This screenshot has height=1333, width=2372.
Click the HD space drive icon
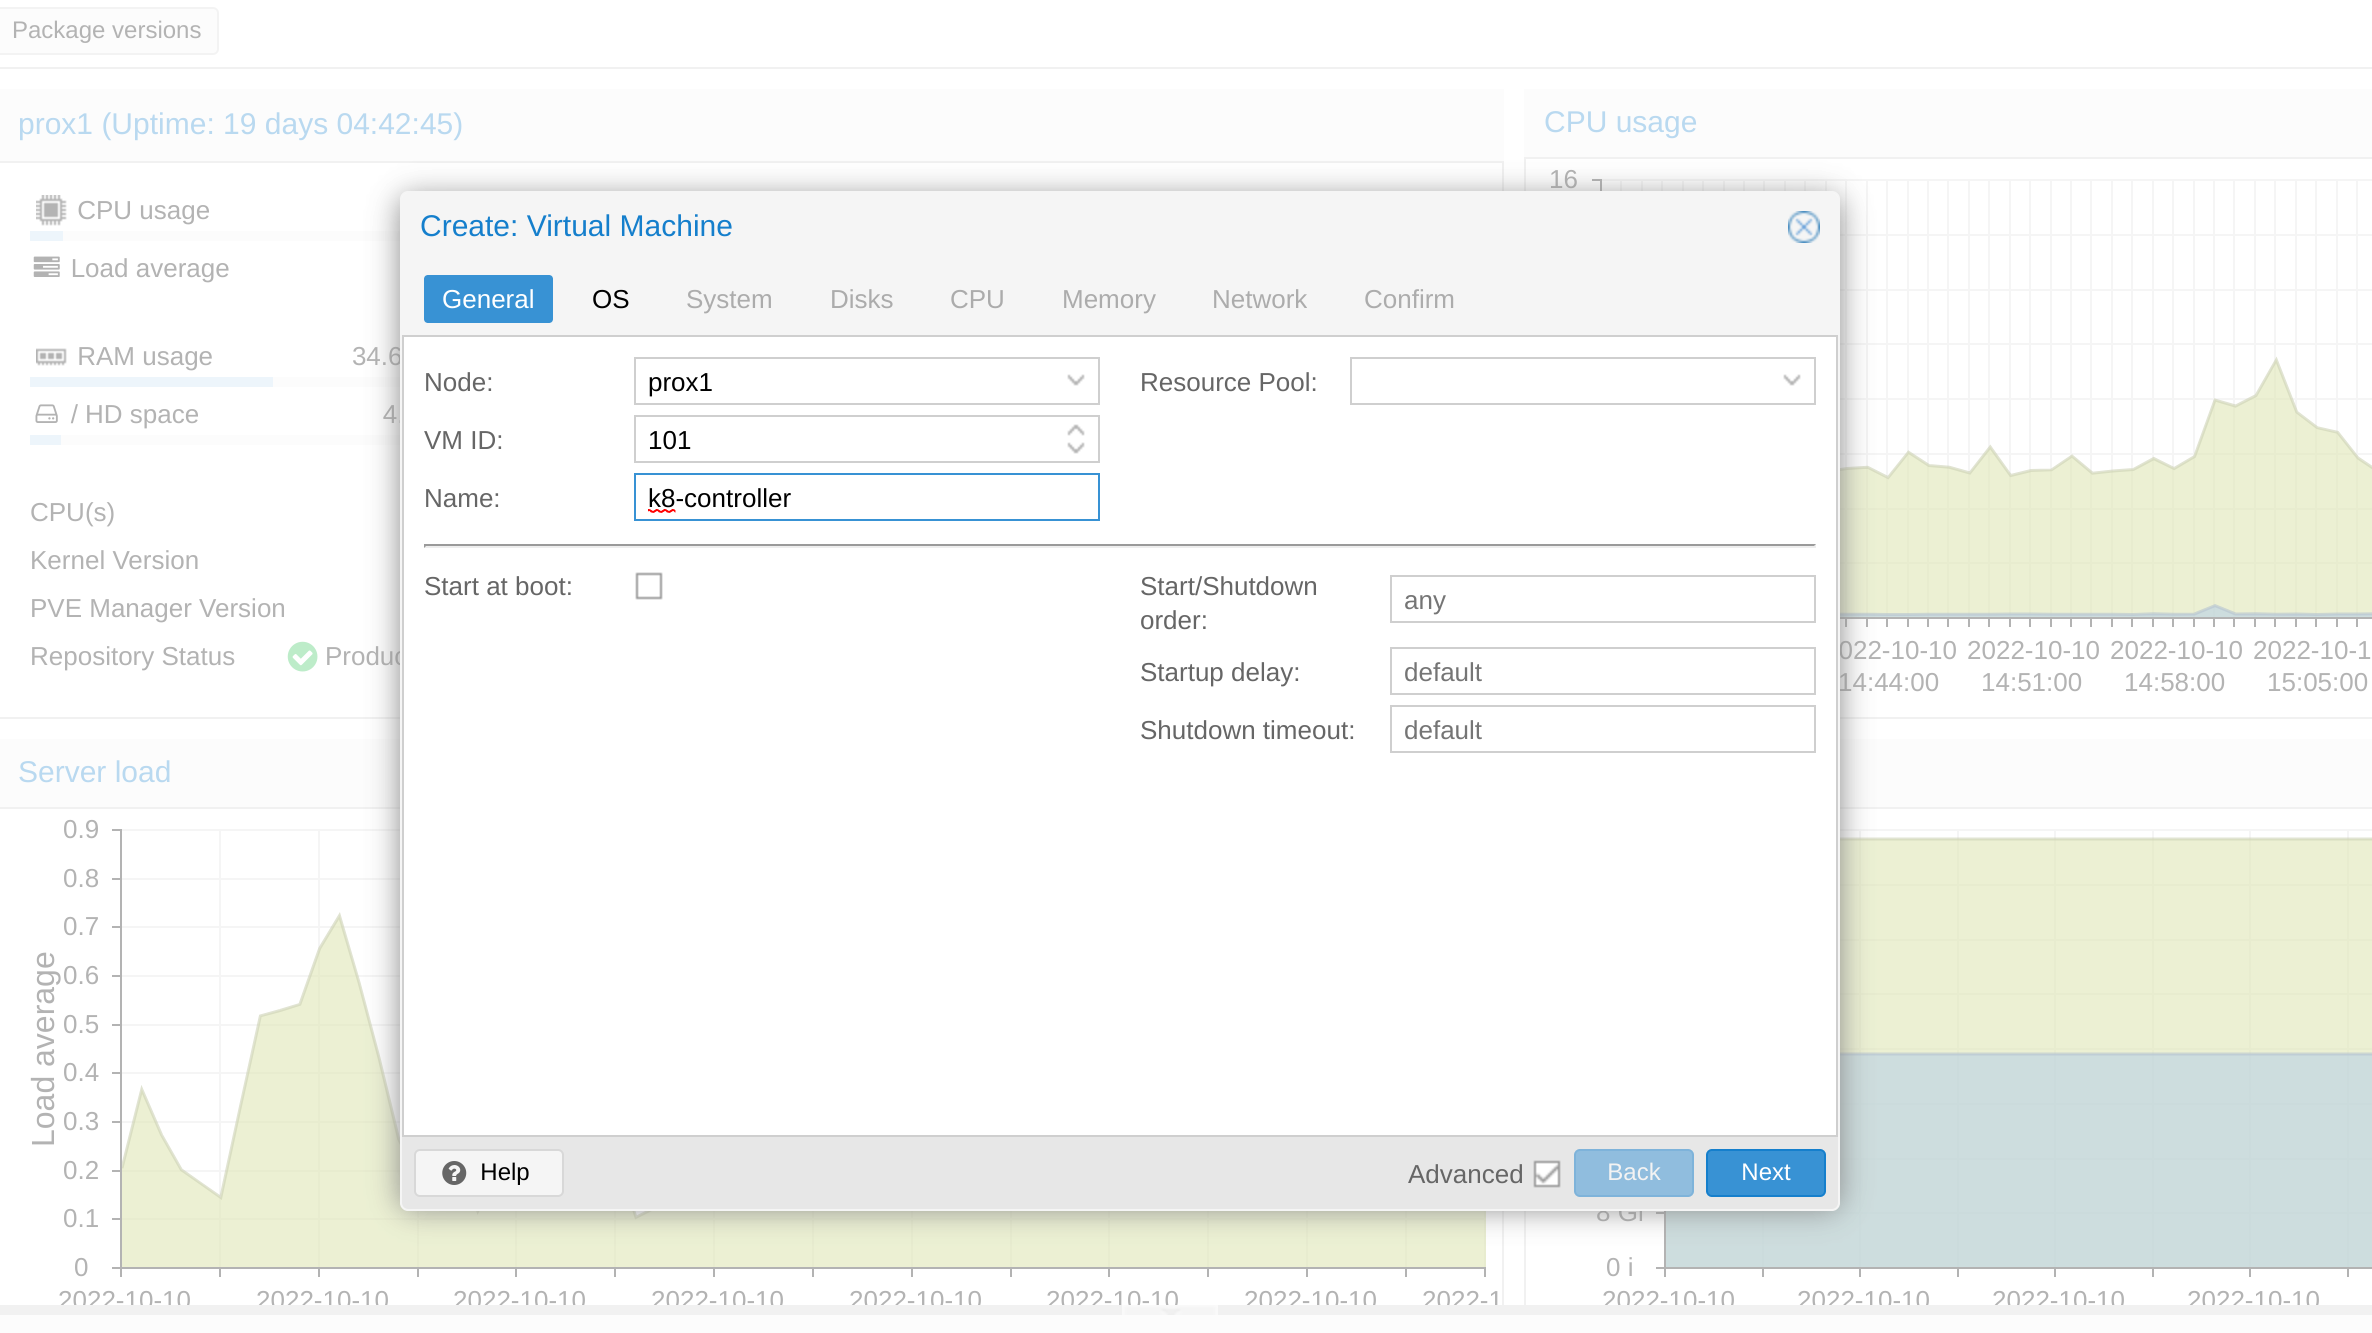click(x=46, y=414)
